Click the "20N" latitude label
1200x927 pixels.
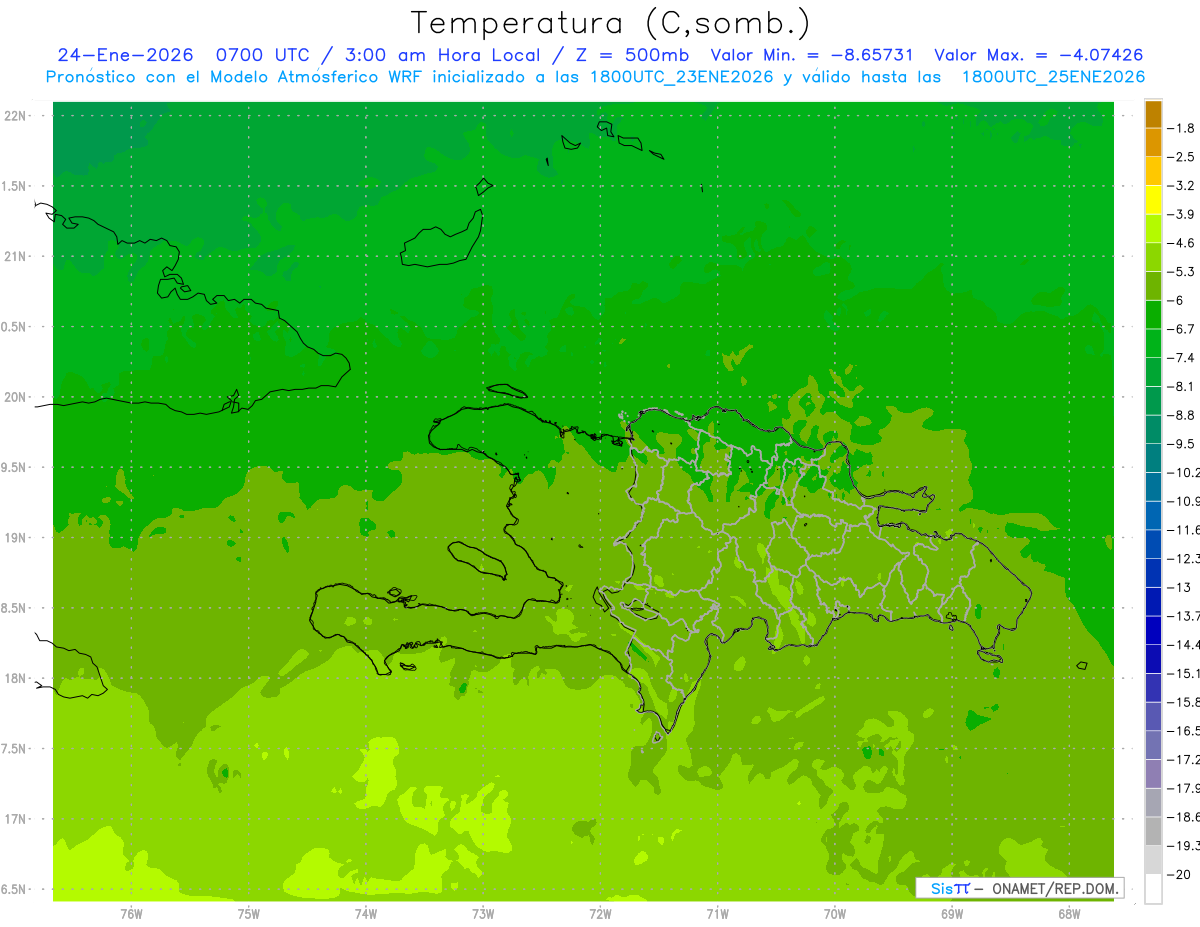tap(16, 397)
